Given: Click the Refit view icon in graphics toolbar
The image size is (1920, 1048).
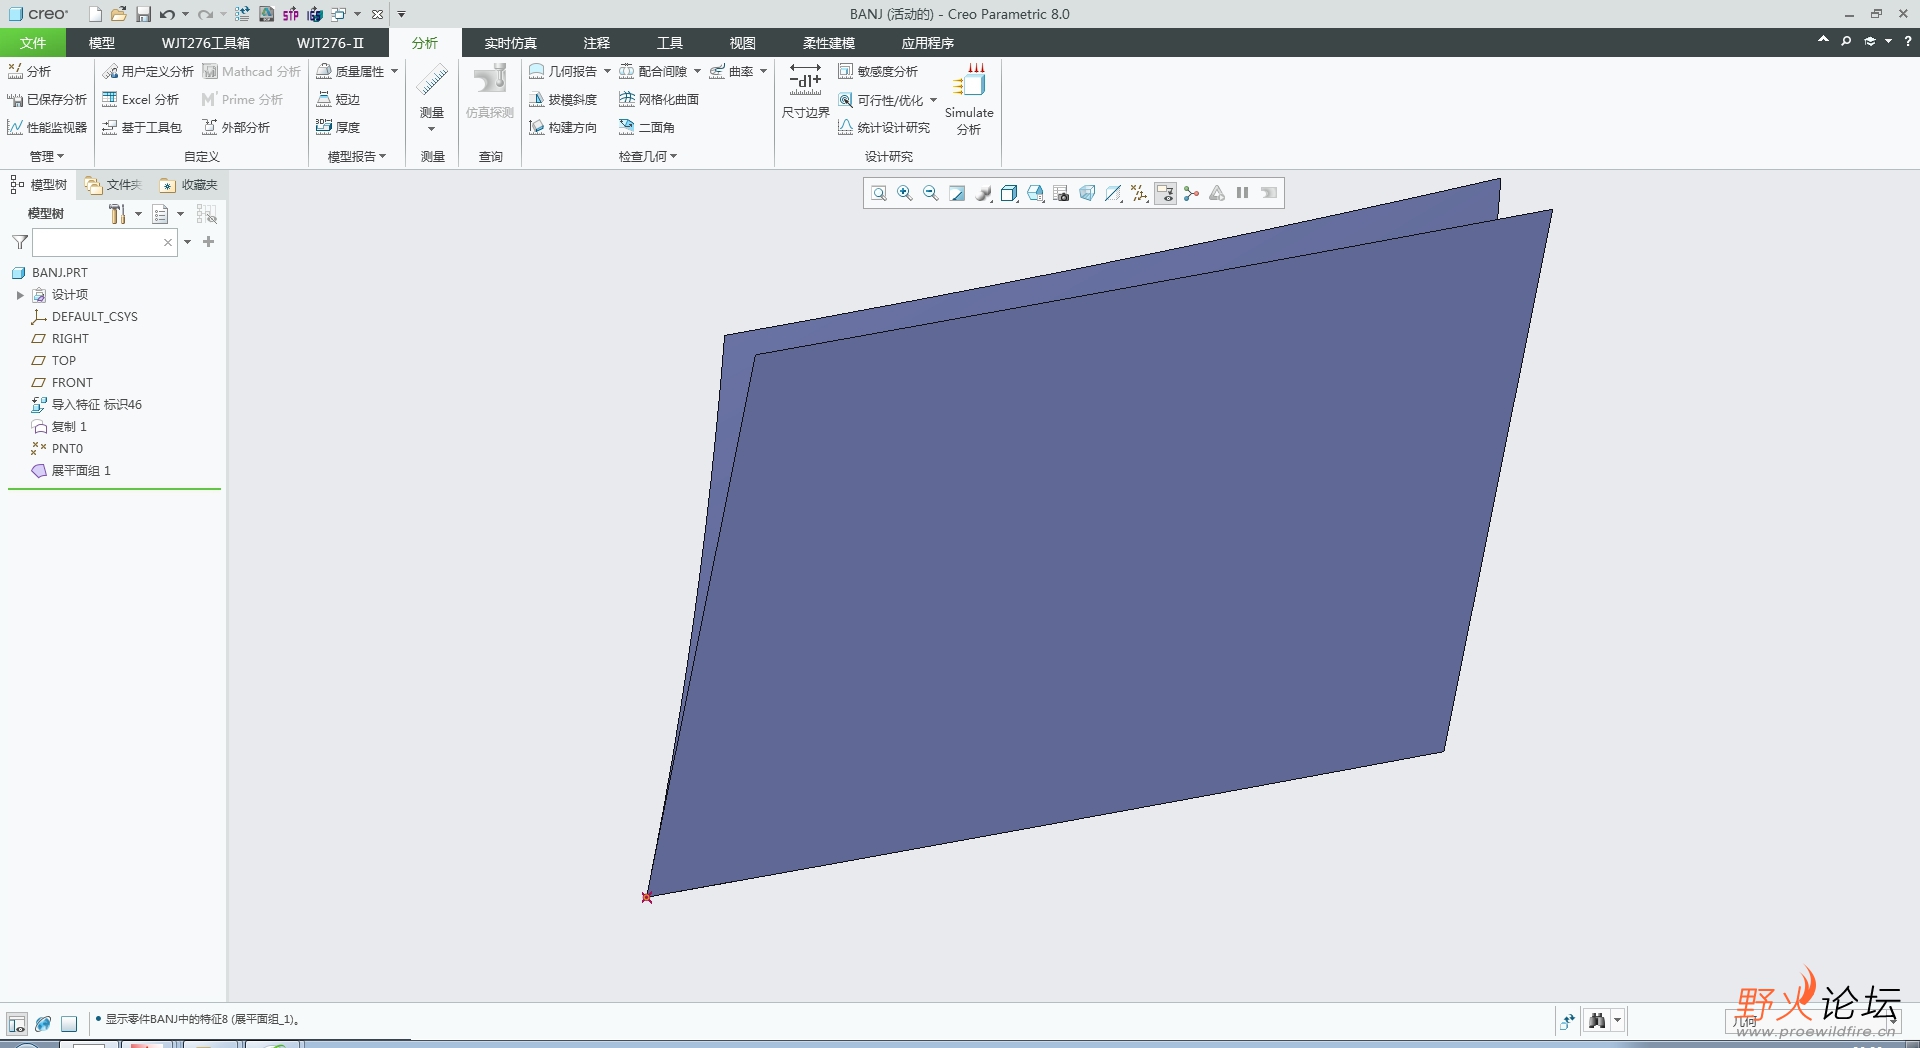Looking at the screenshot, I should pos(878,193).
